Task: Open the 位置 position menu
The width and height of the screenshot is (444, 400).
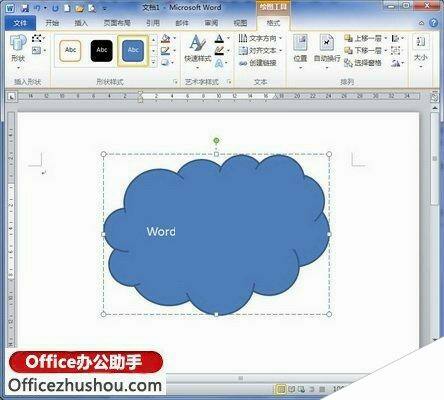Action: (300, 52)
